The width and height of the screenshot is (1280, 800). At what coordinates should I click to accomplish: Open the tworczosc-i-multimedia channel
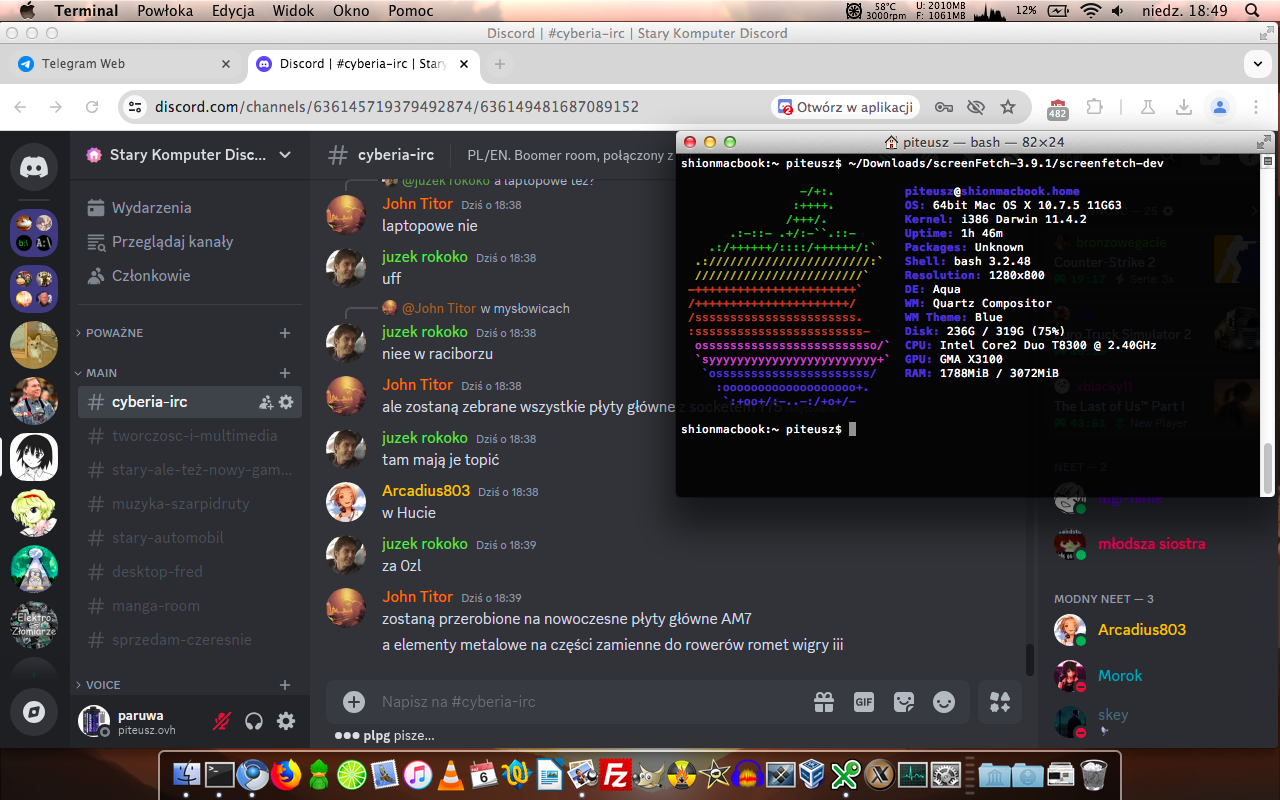coord(189,436)
